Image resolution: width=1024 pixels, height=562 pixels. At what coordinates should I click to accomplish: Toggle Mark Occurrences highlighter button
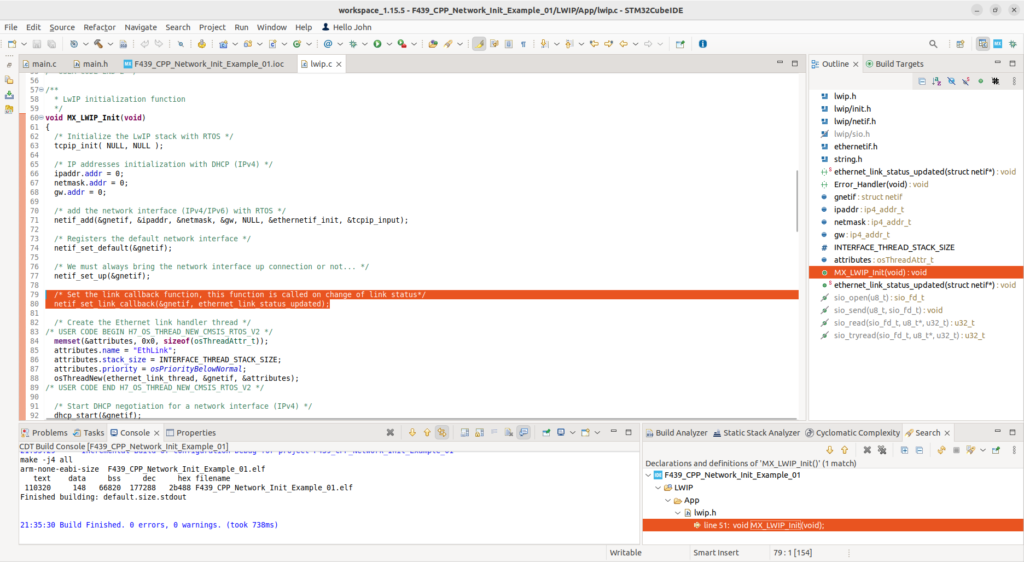pyautogui.click(x=479, y=44)
